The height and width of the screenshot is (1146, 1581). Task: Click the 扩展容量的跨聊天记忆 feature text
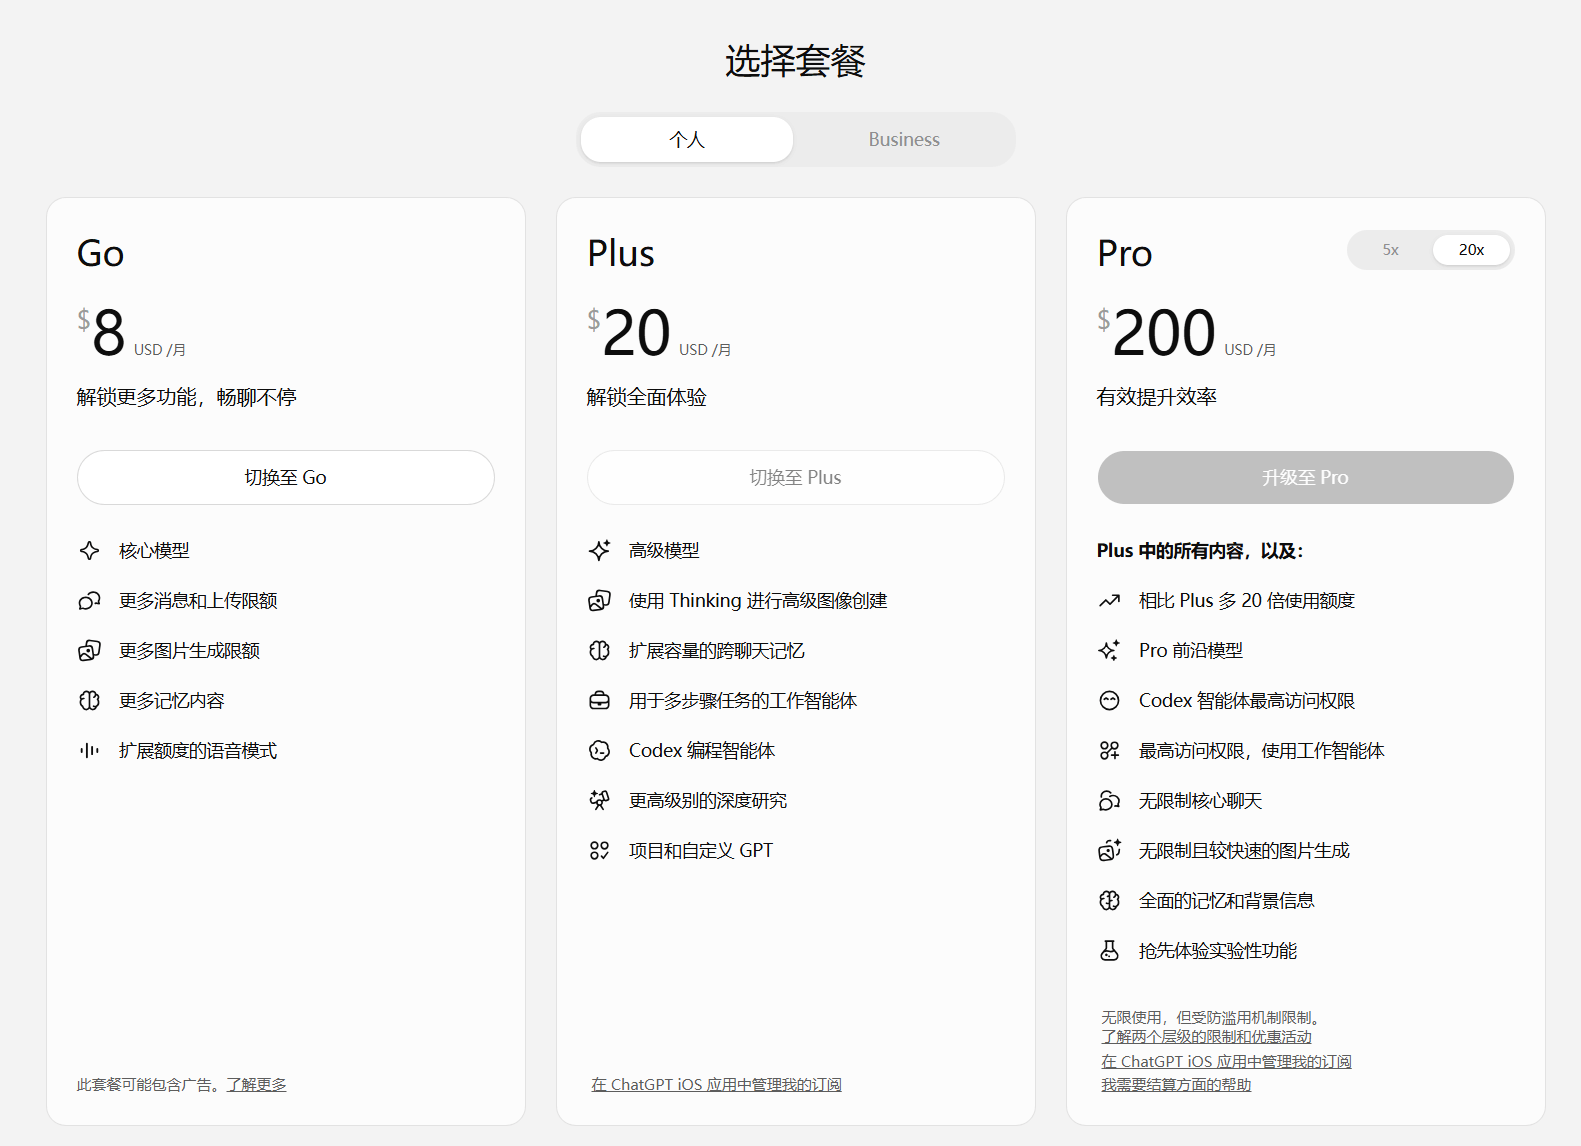tap(717, 651)
